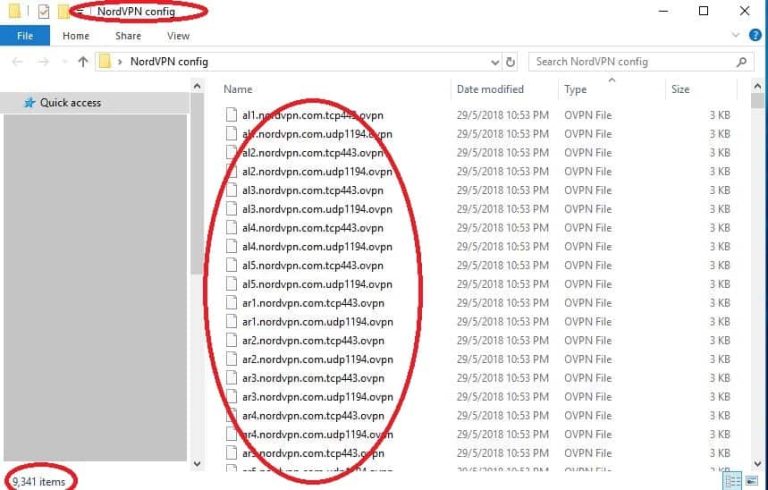Switch to details view in status bar

(731, 481)
